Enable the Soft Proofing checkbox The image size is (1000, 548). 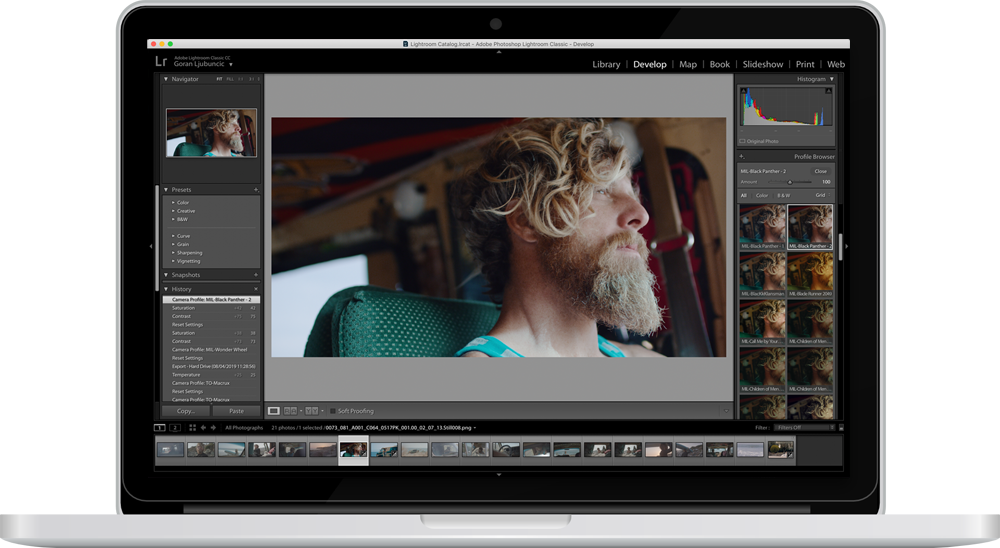coord(333,411)
